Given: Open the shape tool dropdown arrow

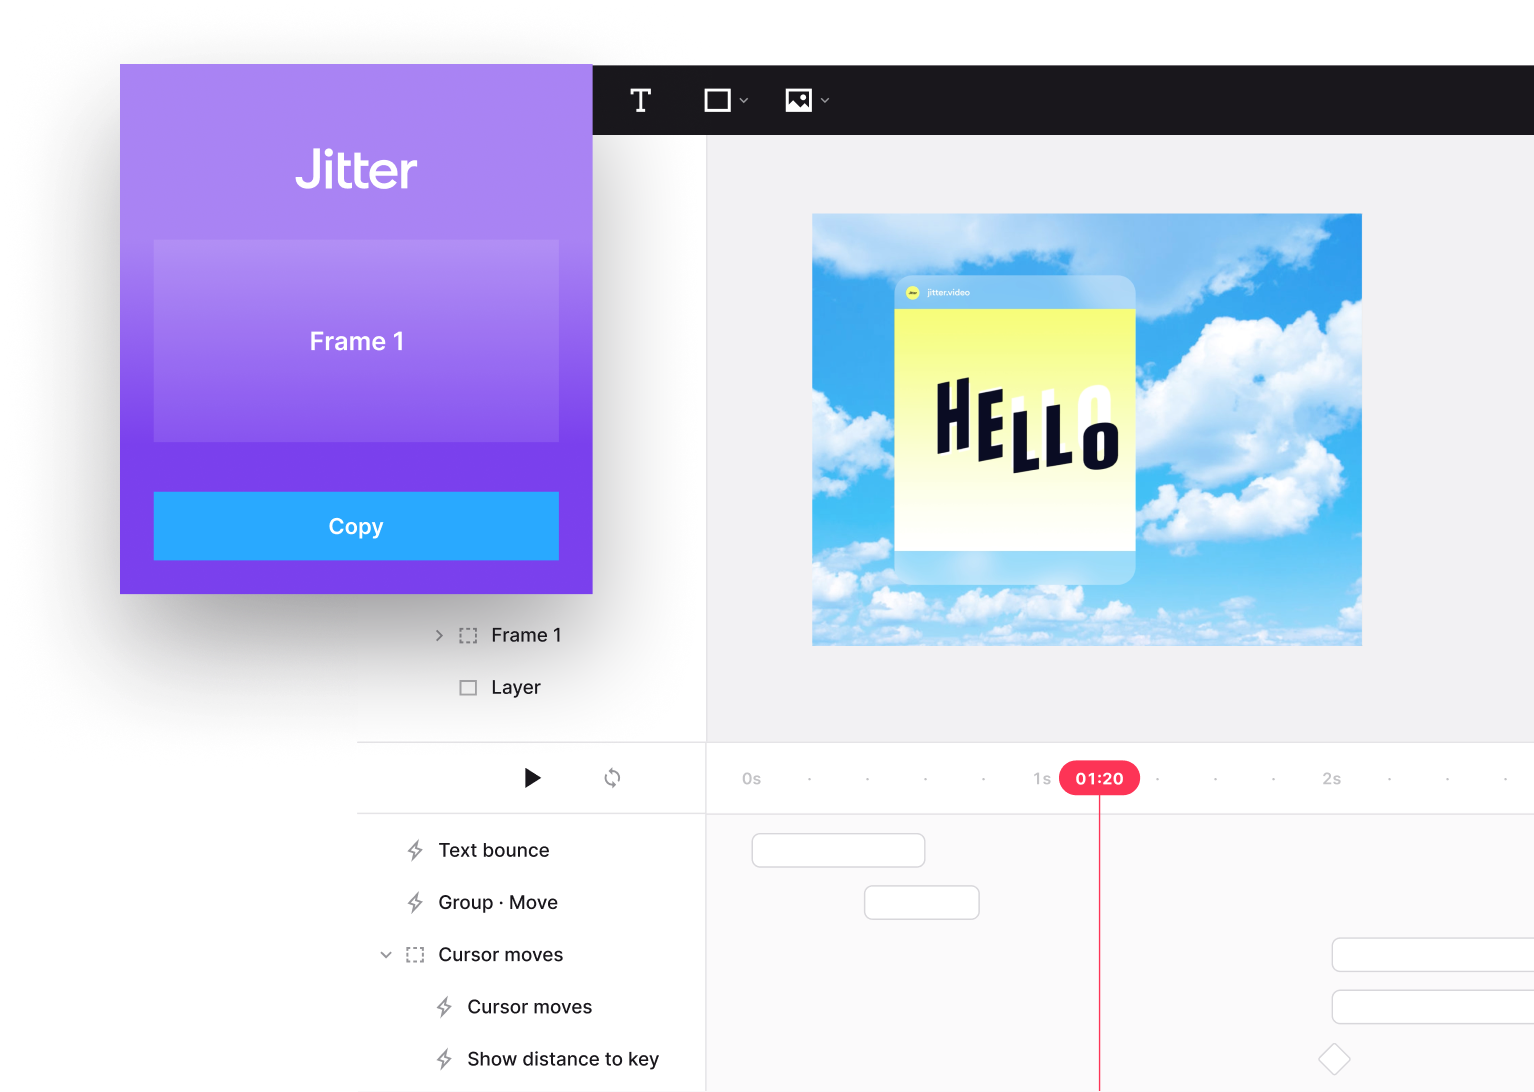Looking at the screenshot, I should click(744, 101).
